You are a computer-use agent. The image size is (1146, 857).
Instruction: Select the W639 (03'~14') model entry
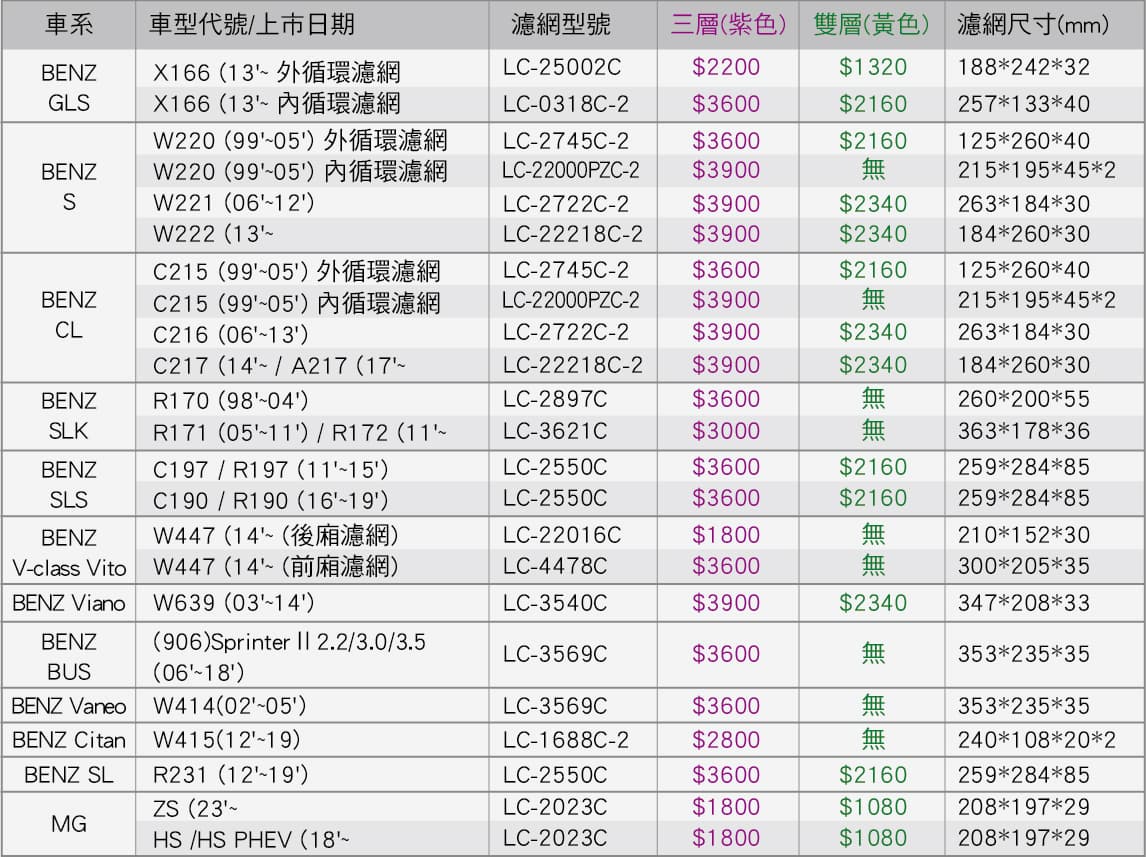click(x=233, y=603)
